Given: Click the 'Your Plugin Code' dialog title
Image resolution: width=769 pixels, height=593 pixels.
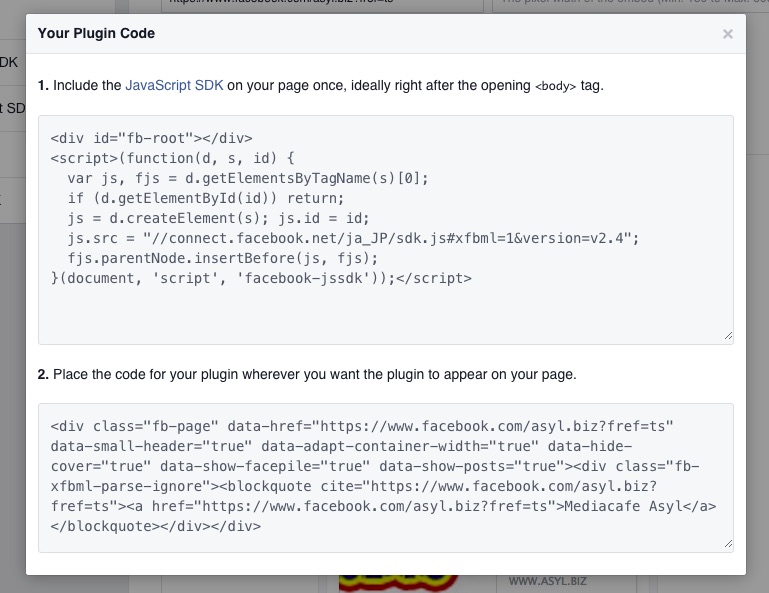Looking at the screenshot, I should click(x=96, y=33).
